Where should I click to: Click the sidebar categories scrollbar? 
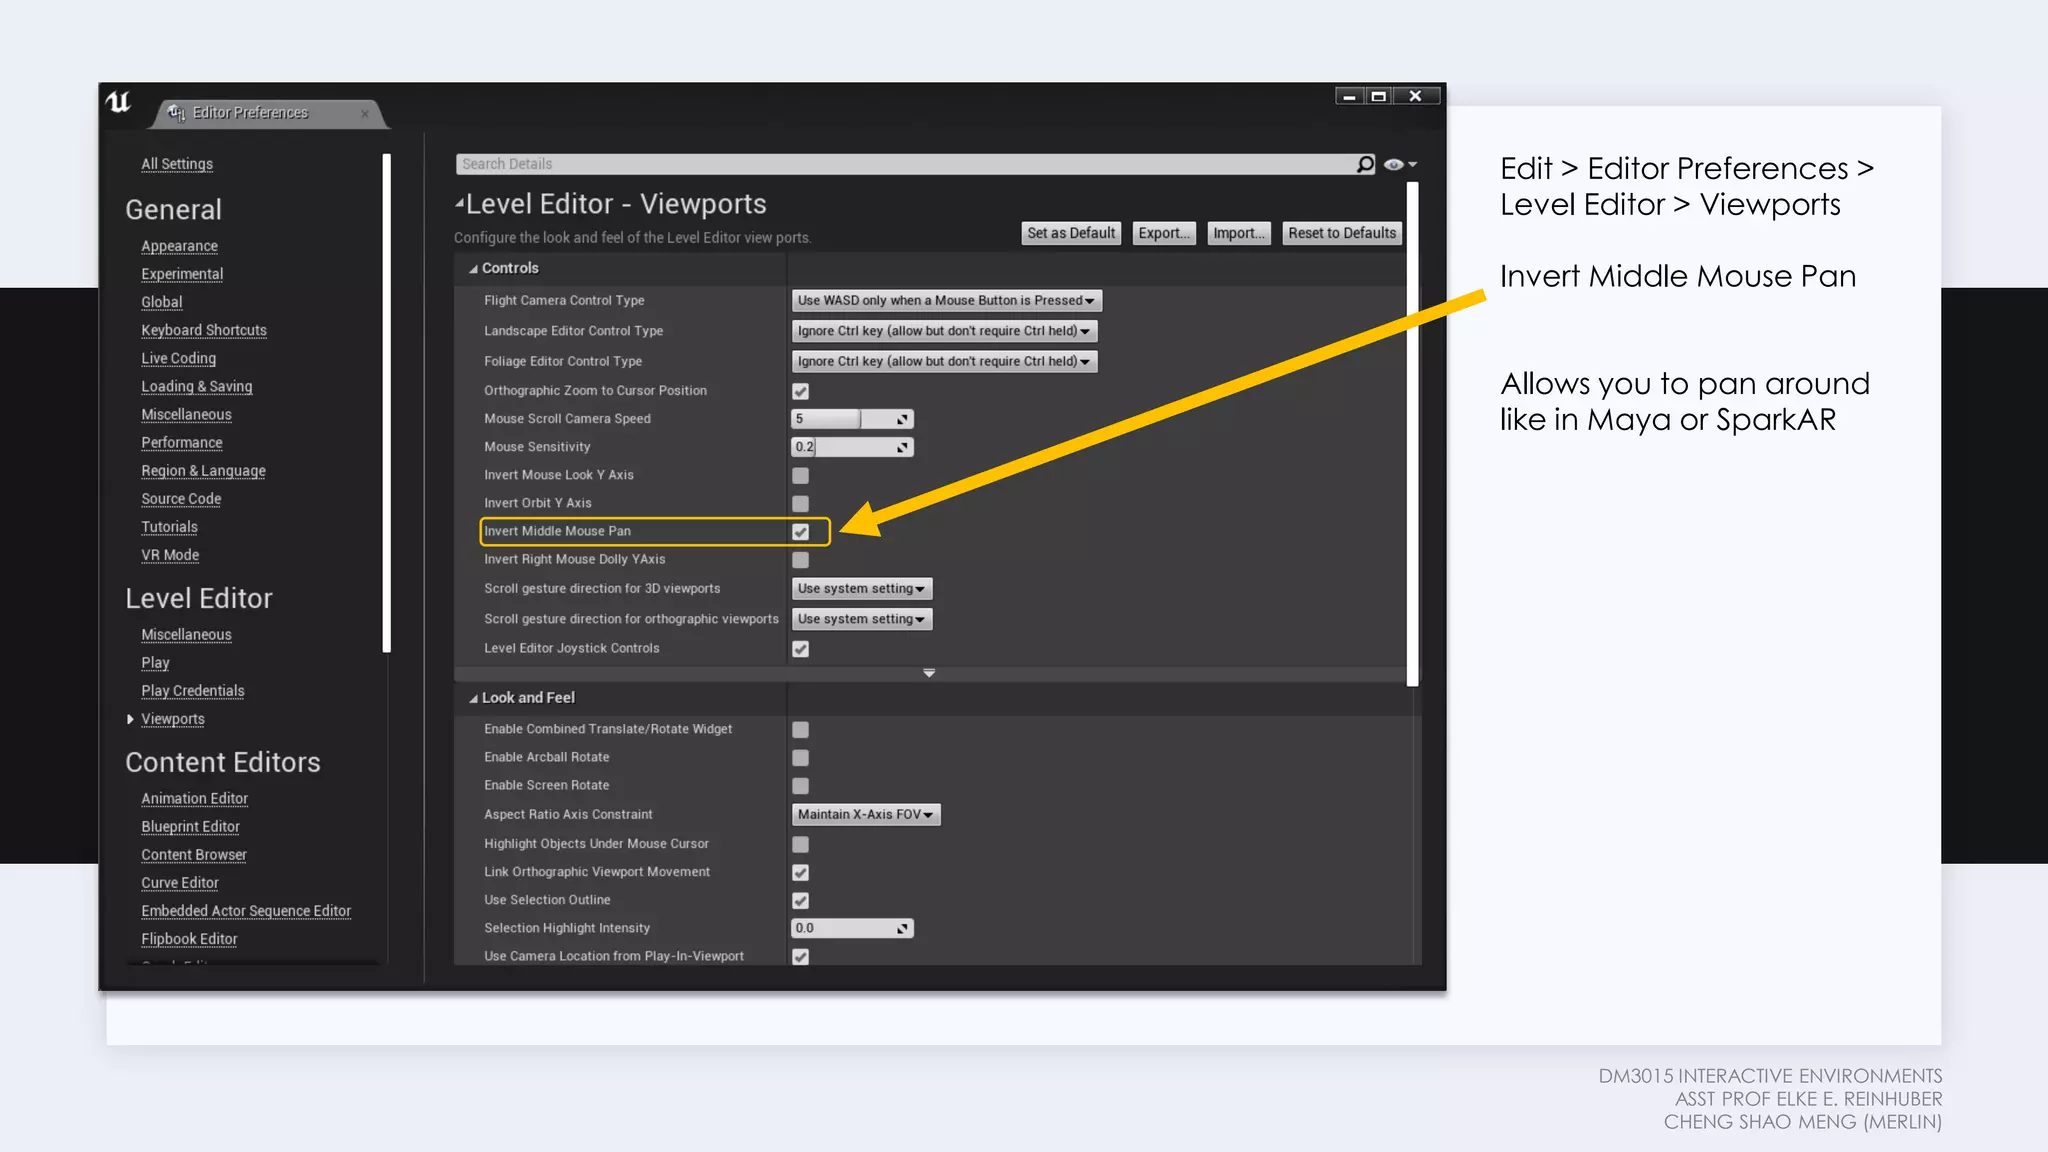click(x=386, y=403)
